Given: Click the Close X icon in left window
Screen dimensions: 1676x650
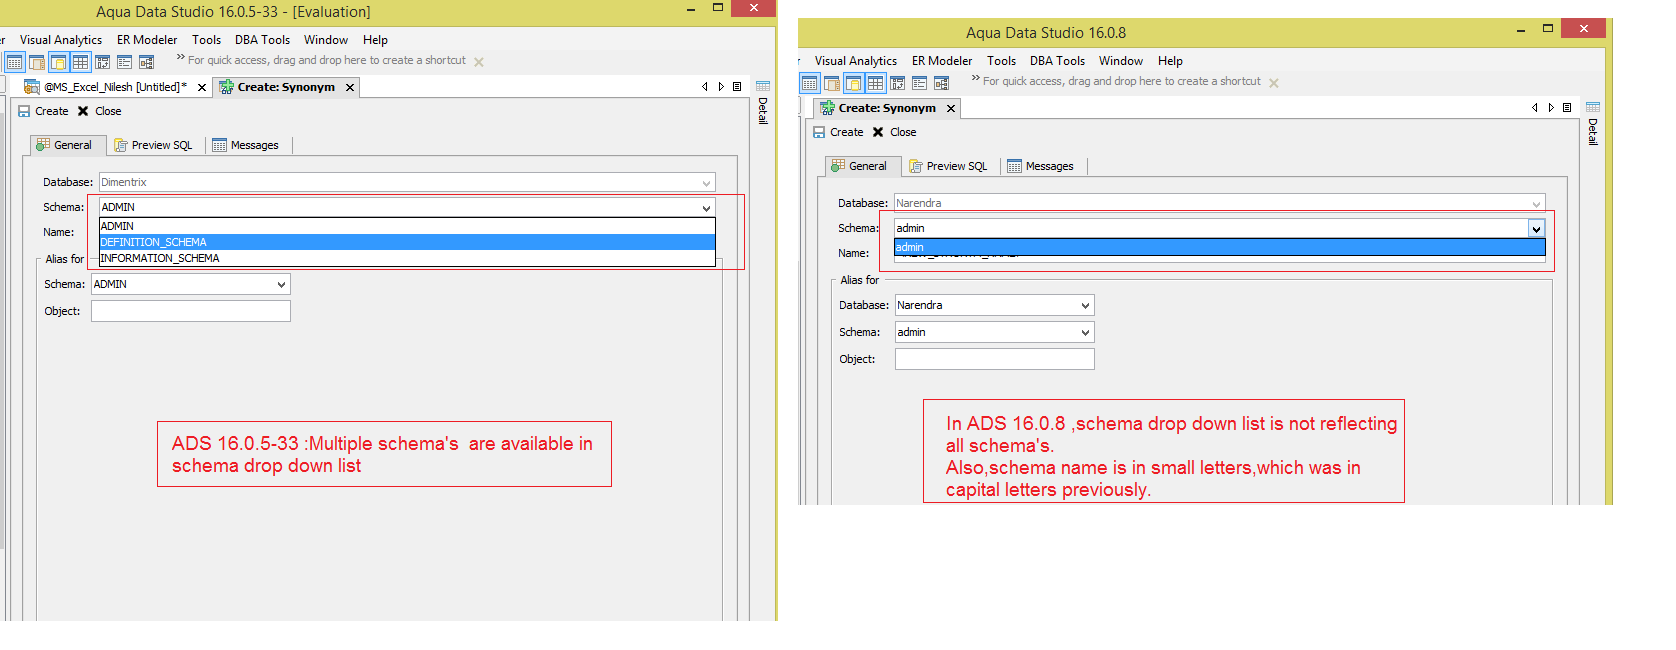Looking at the screenshot, I should coord(83,111).
